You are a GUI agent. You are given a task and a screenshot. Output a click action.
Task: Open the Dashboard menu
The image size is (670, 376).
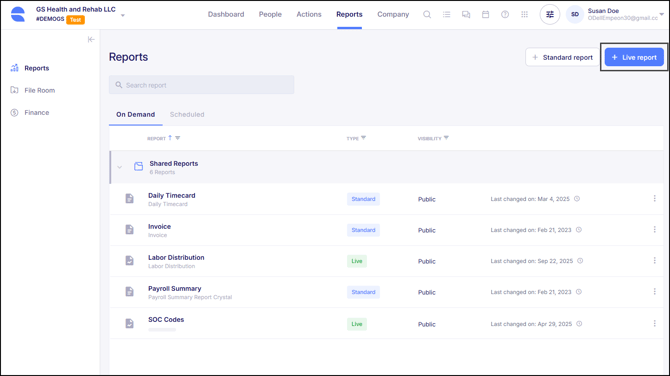coord(226,14)
